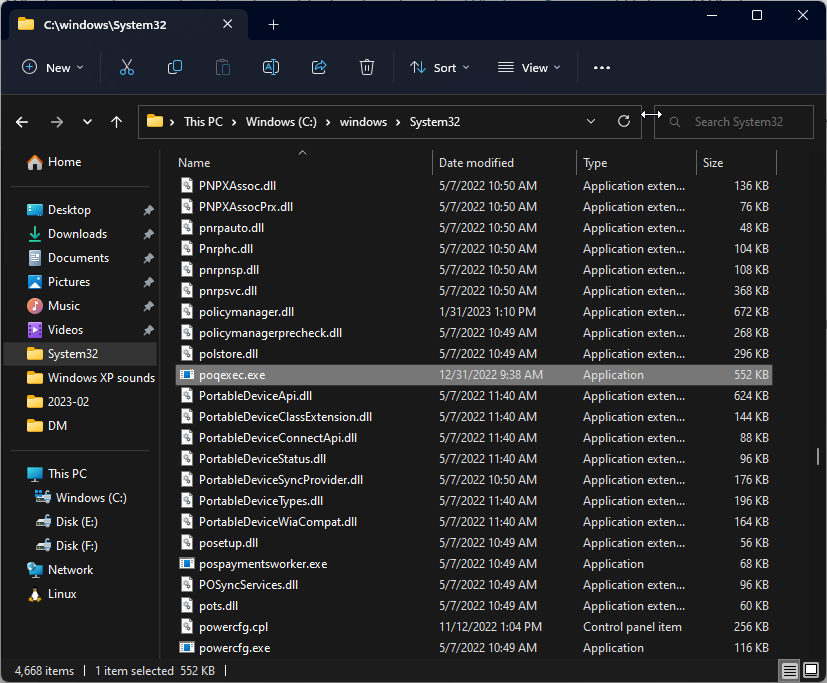Expand the address bar history dropdown

pyautogui.click(x=591, y=121)
